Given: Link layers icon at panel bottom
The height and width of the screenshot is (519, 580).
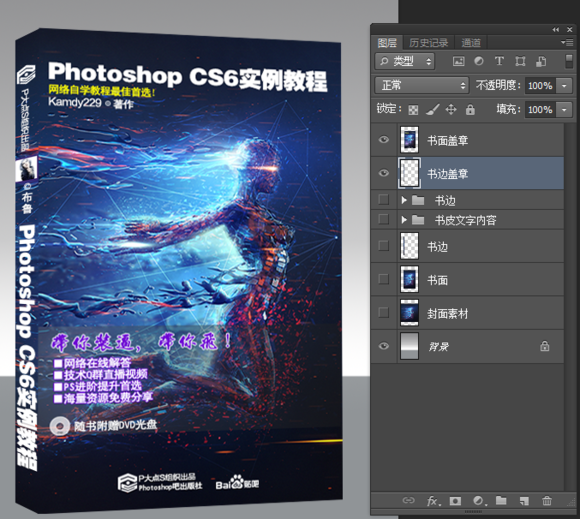Looking at the screenshot, I should (x=408, y=501).
